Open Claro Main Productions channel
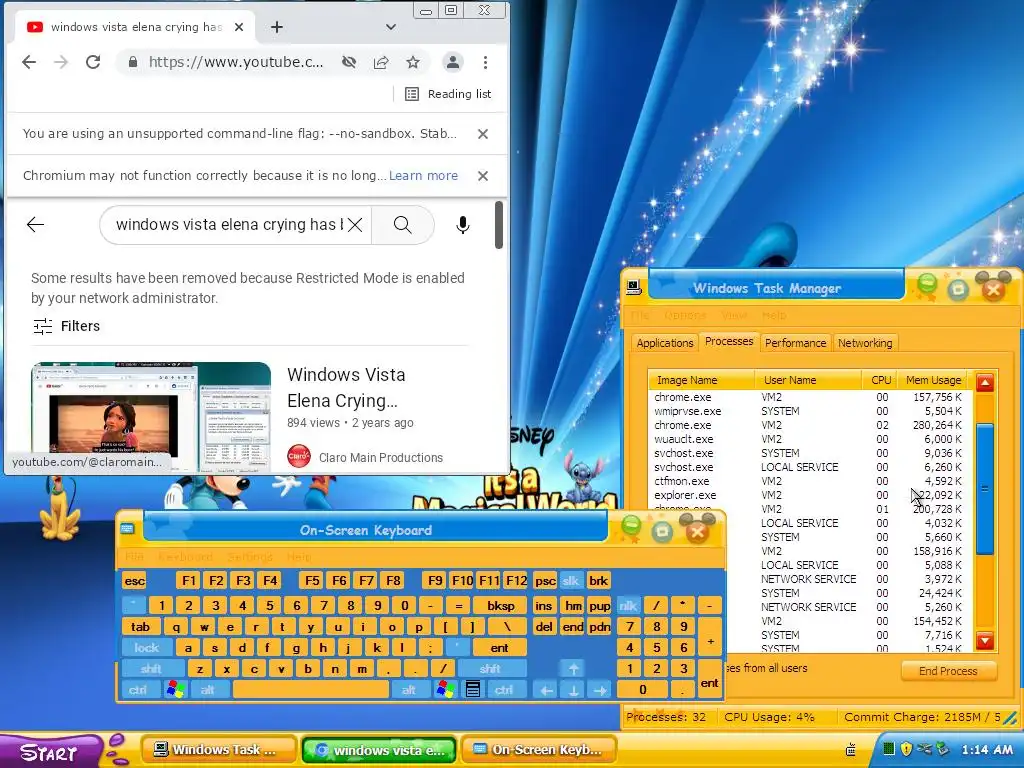 [381, 458]
